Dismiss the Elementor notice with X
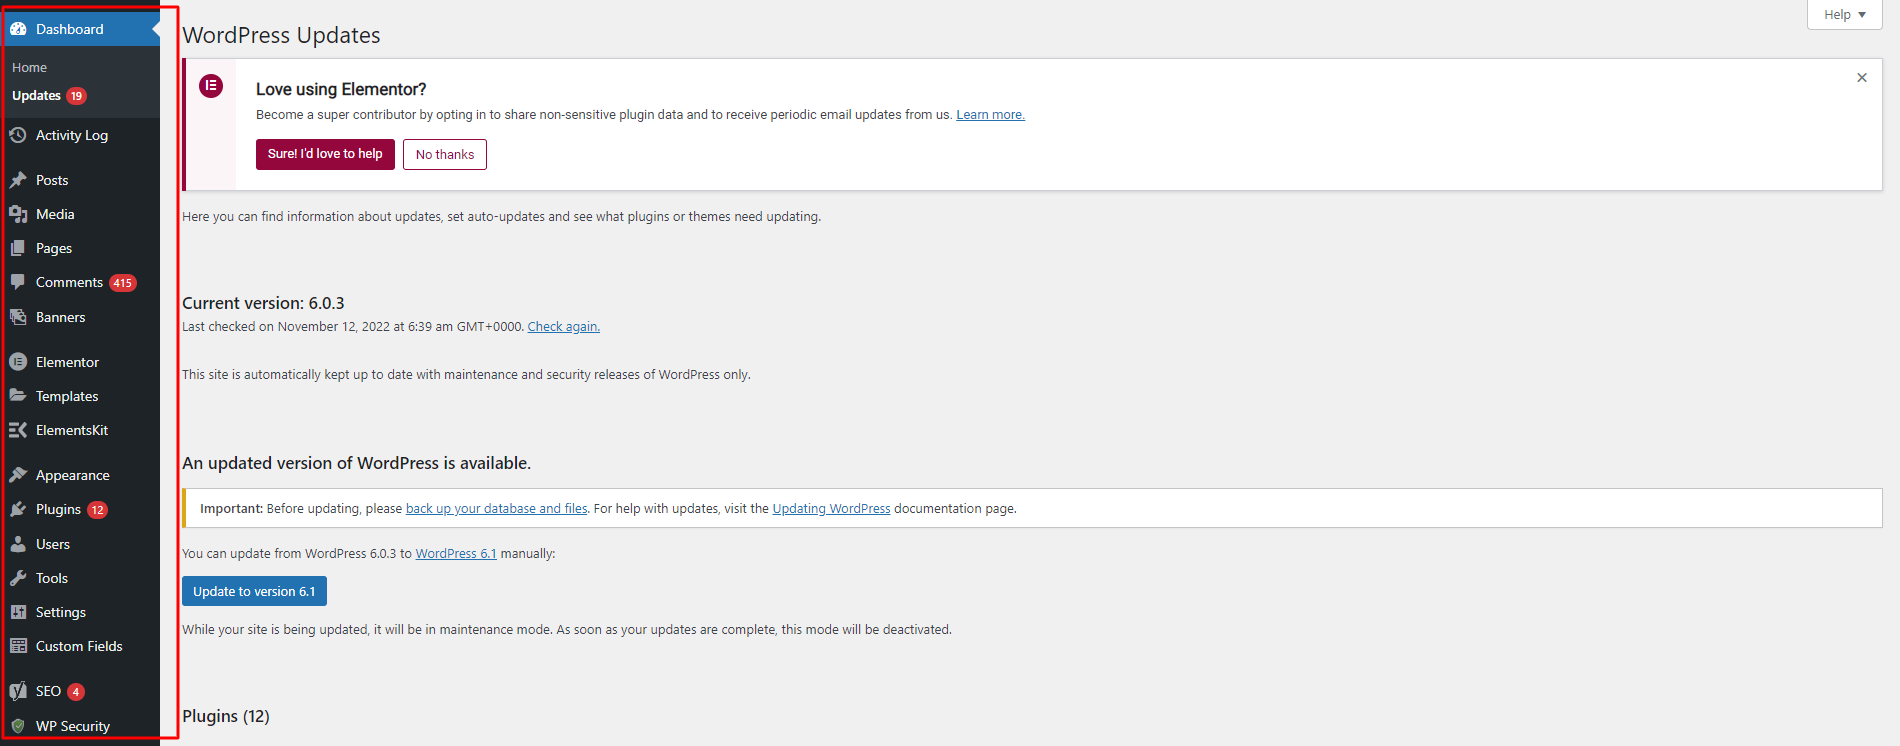Image resolution: width=1900 pixels, height=746 pixels. (1862, 78)
